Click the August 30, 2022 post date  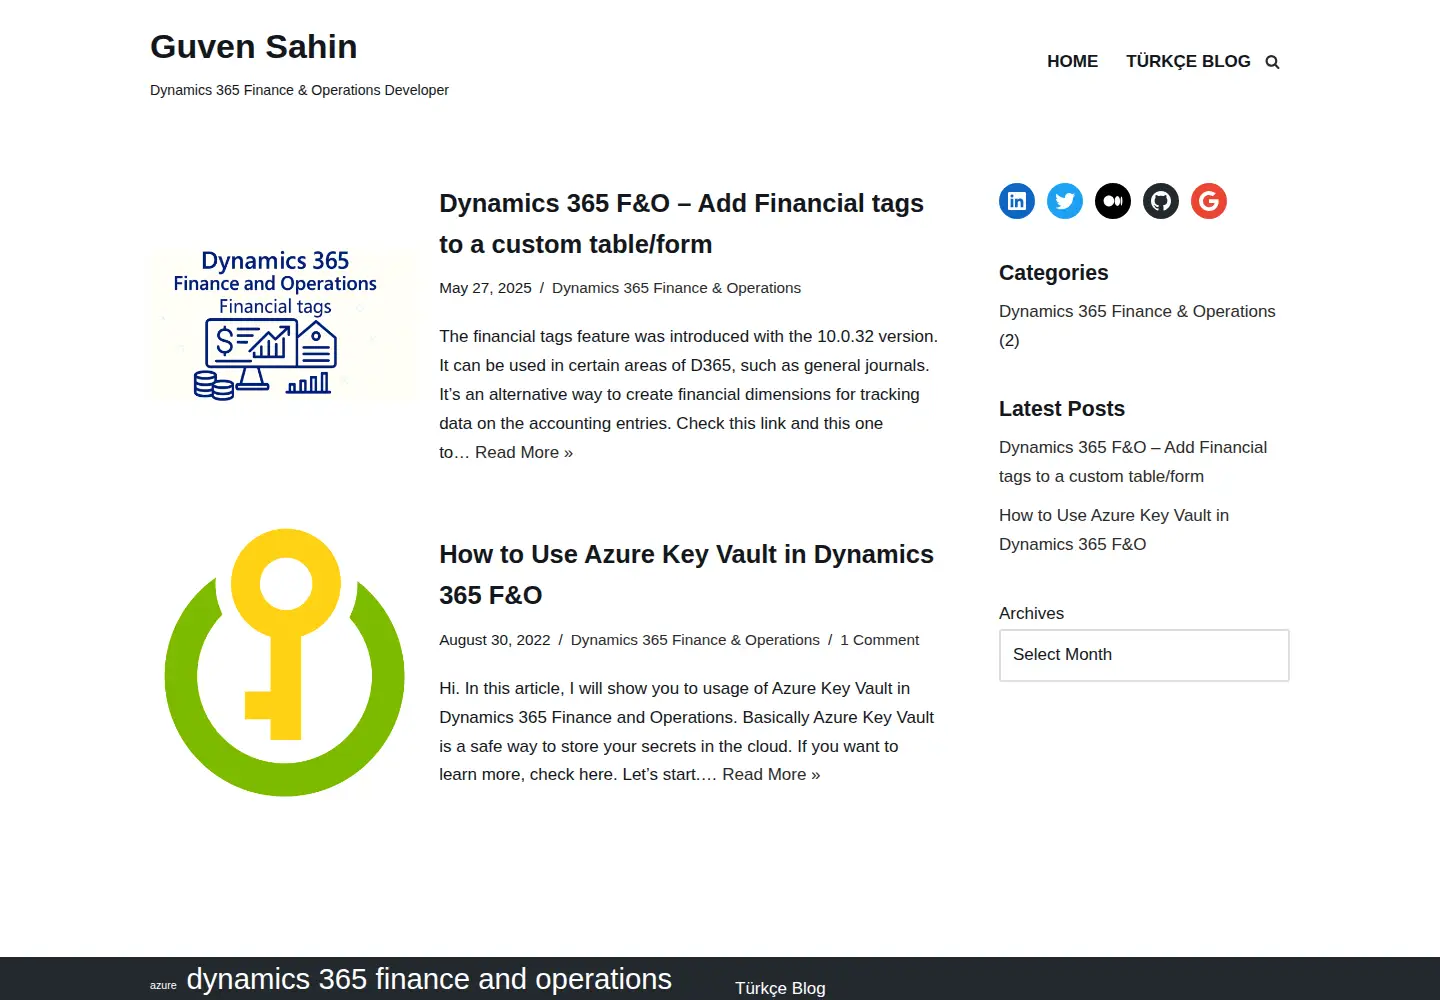point(494,640)
